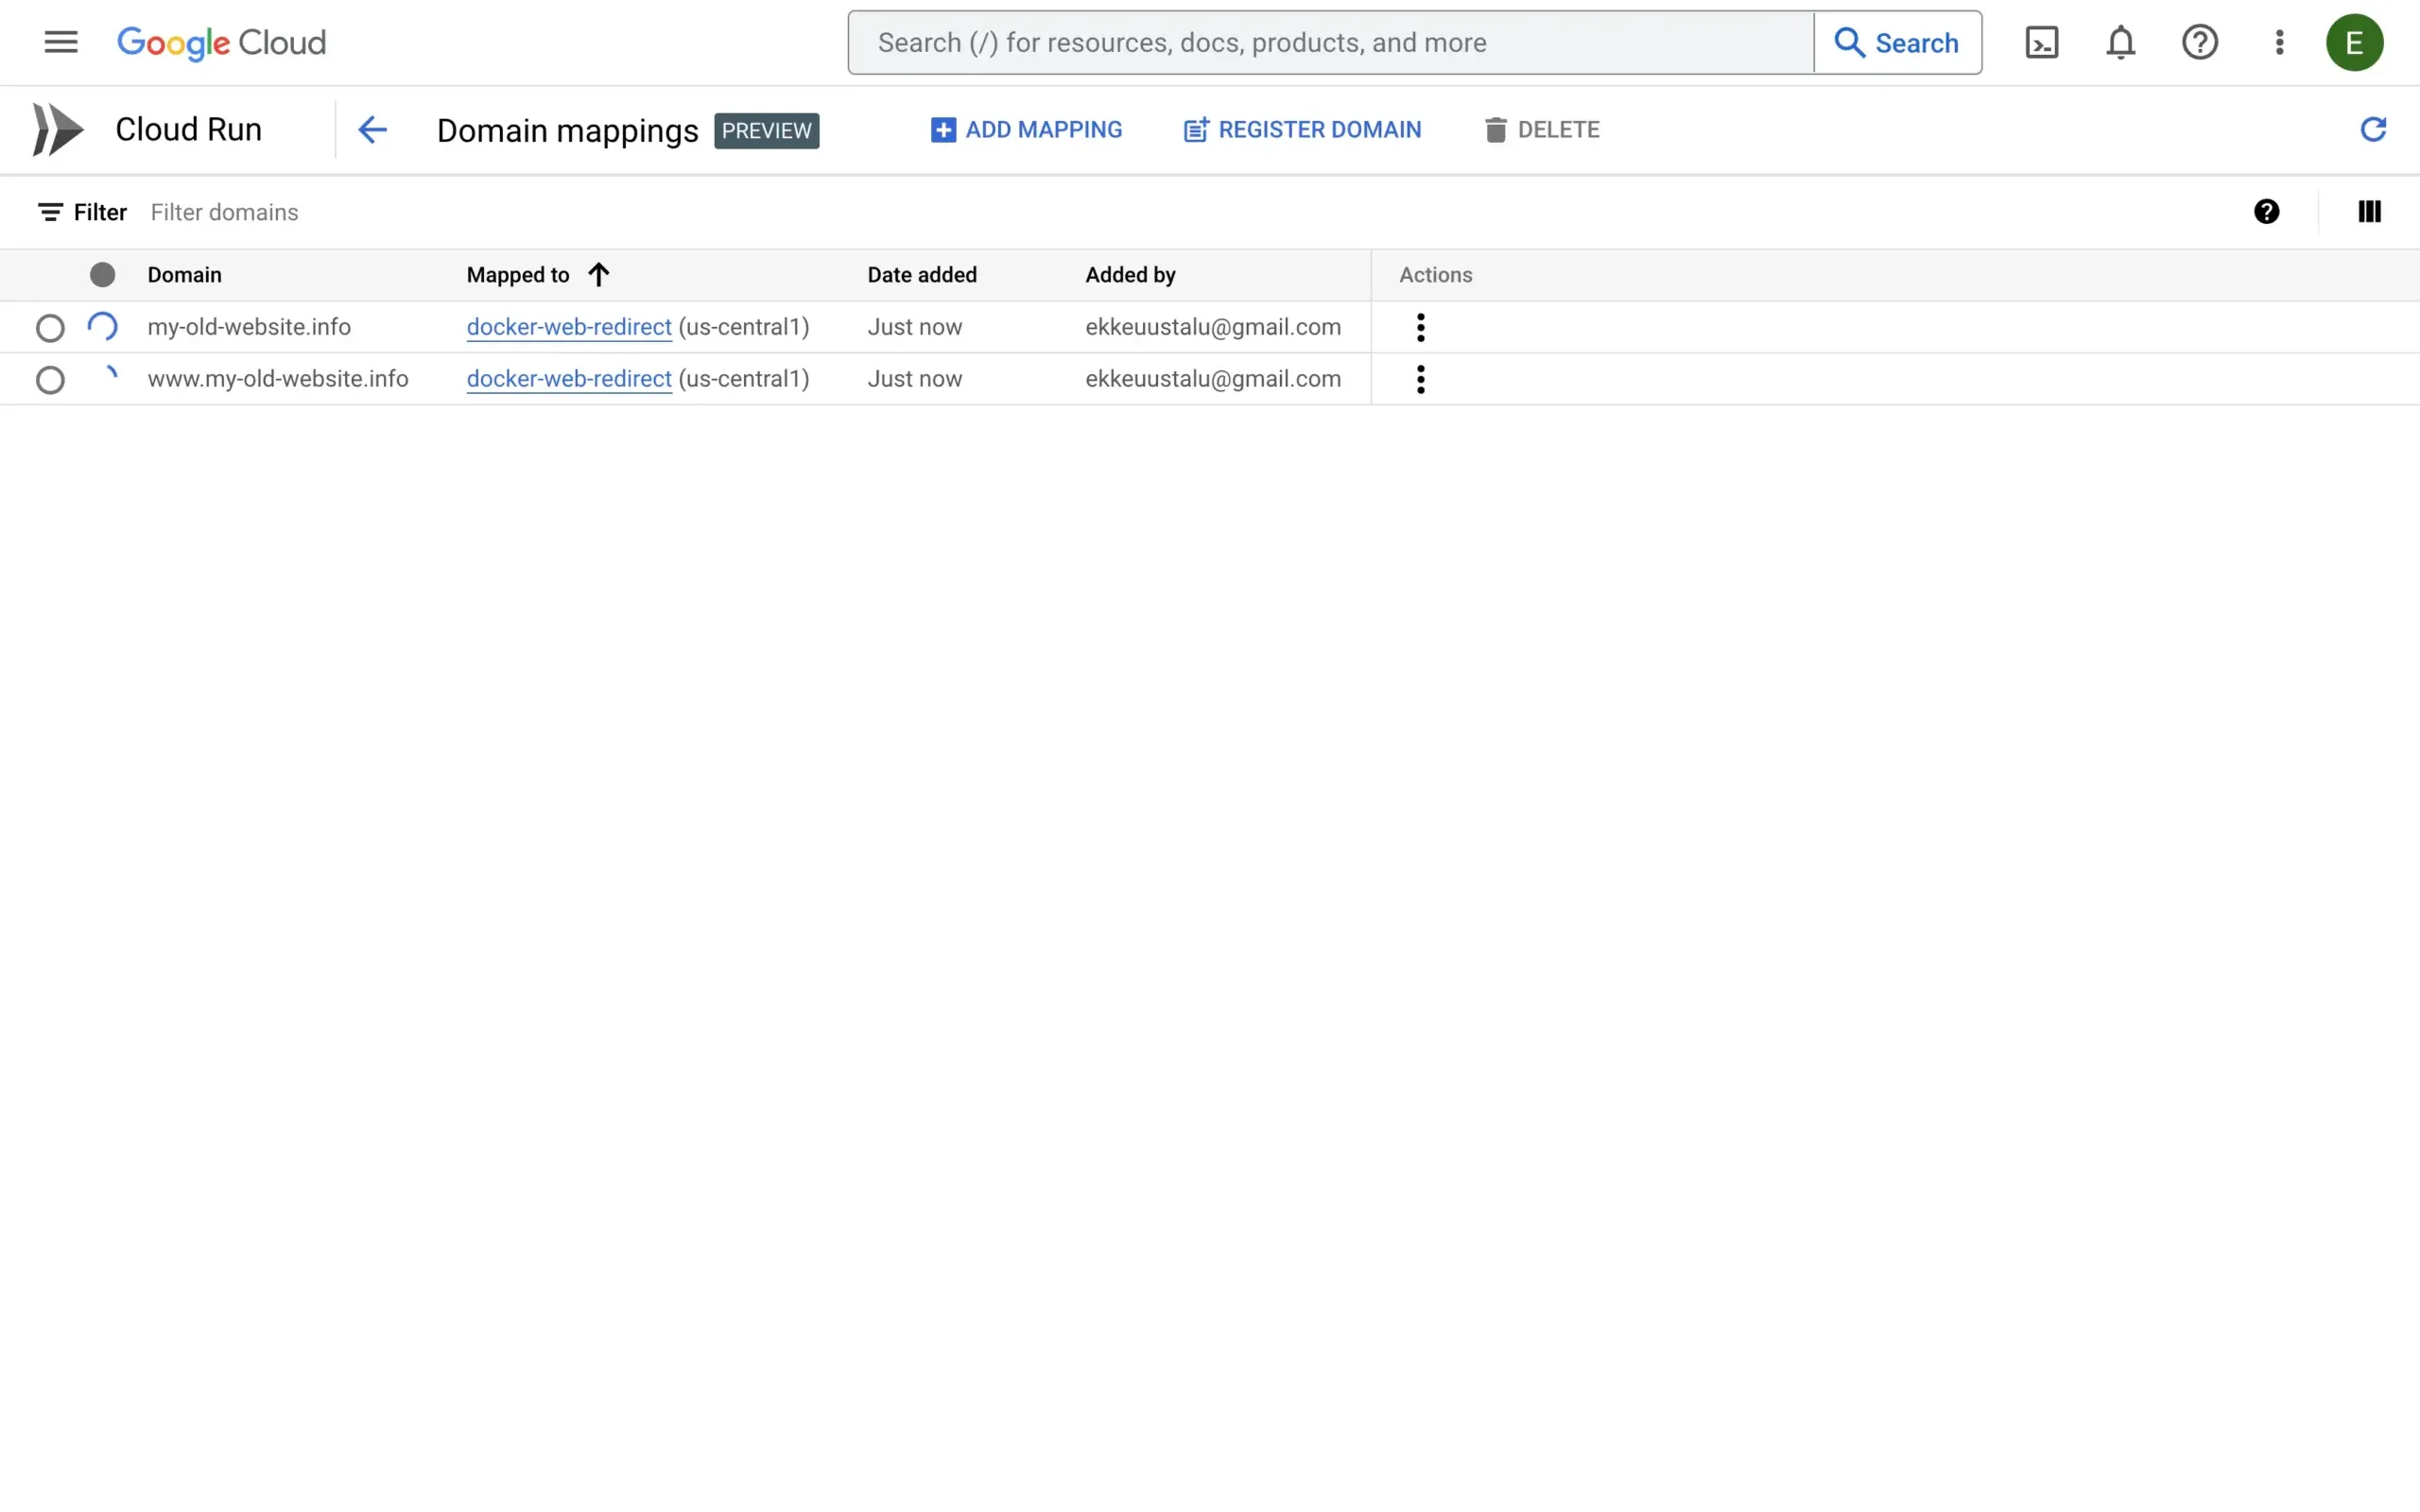Click the Search magnifier button
This screenshot has height=1512, width=2420.
tap(1896, 42)
